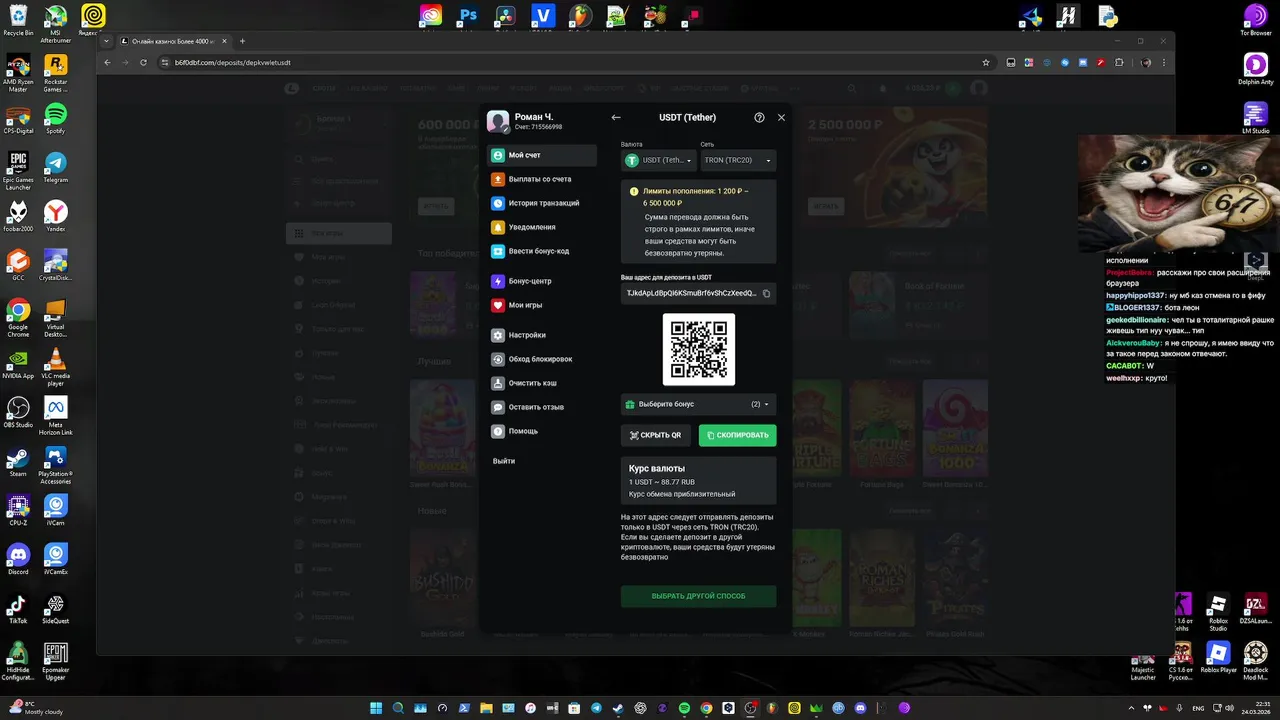Open Tor Browser desktop shortcut

coord(1255,20)
